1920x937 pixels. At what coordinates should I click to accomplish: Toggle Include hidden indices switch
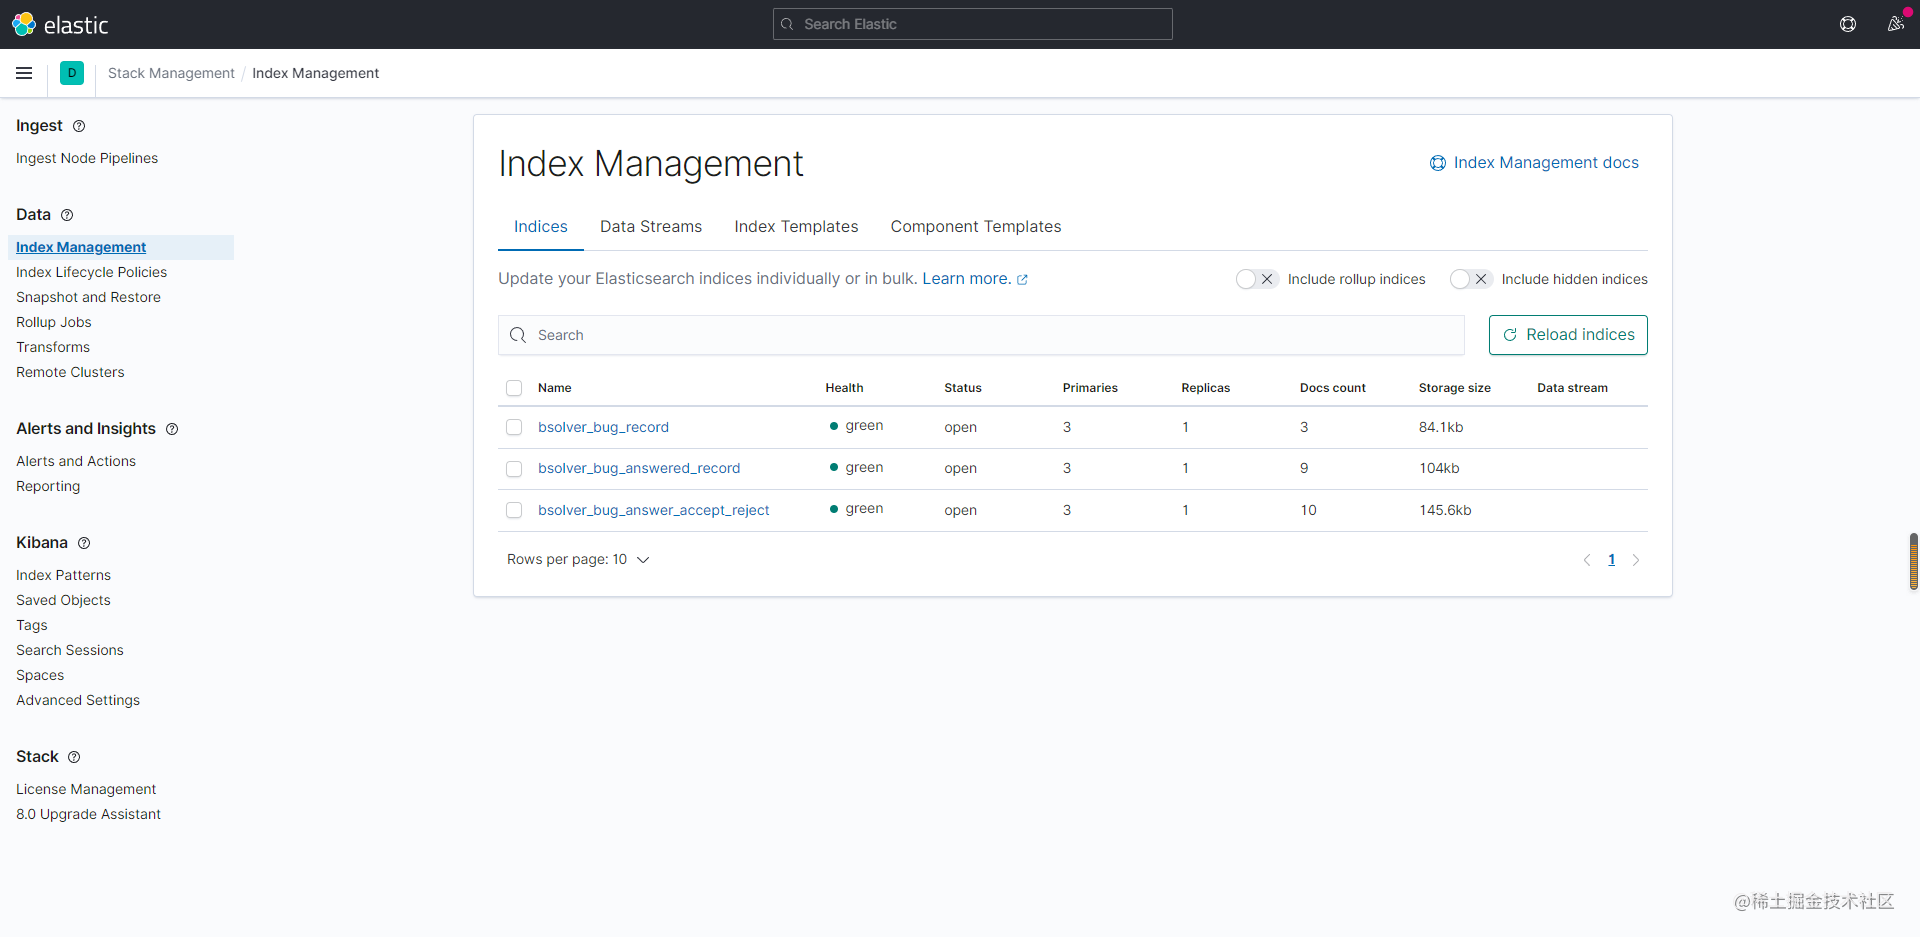point(1471,279)
